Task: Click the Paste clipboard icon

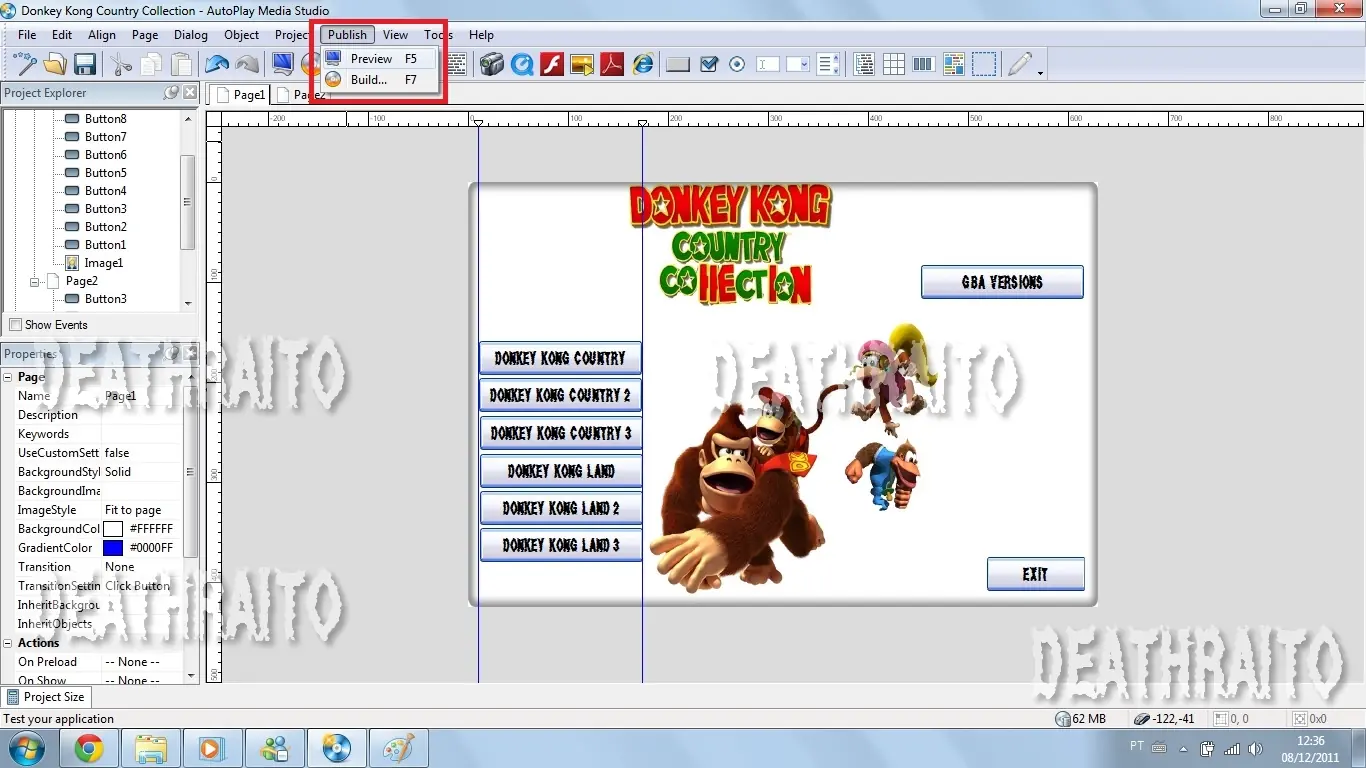Action: point(182,65)
